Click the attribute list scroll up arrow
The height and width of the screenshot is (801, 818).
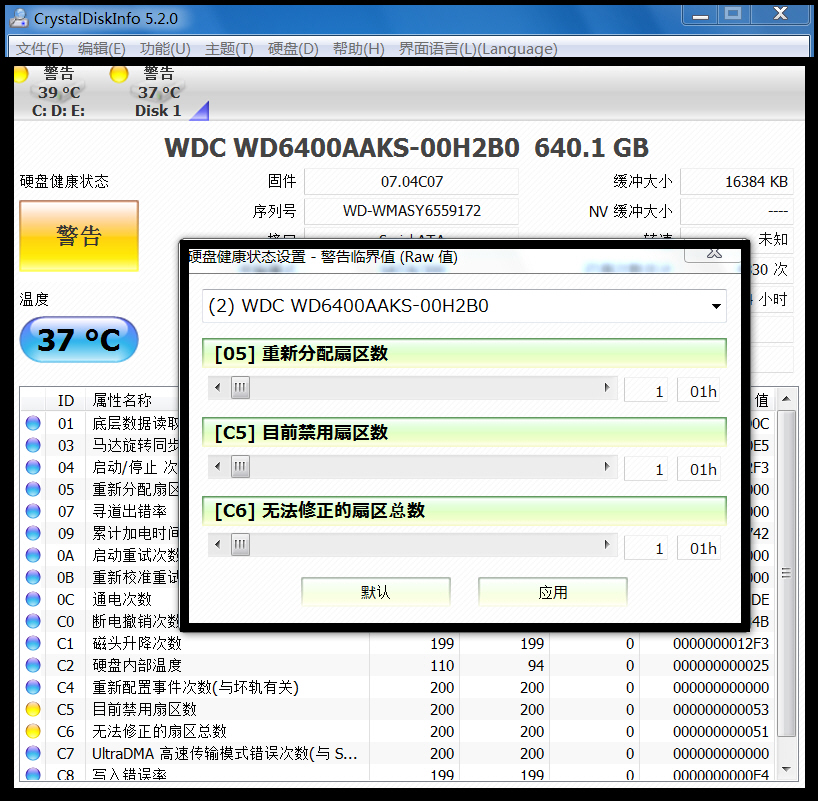pos(786,399)
